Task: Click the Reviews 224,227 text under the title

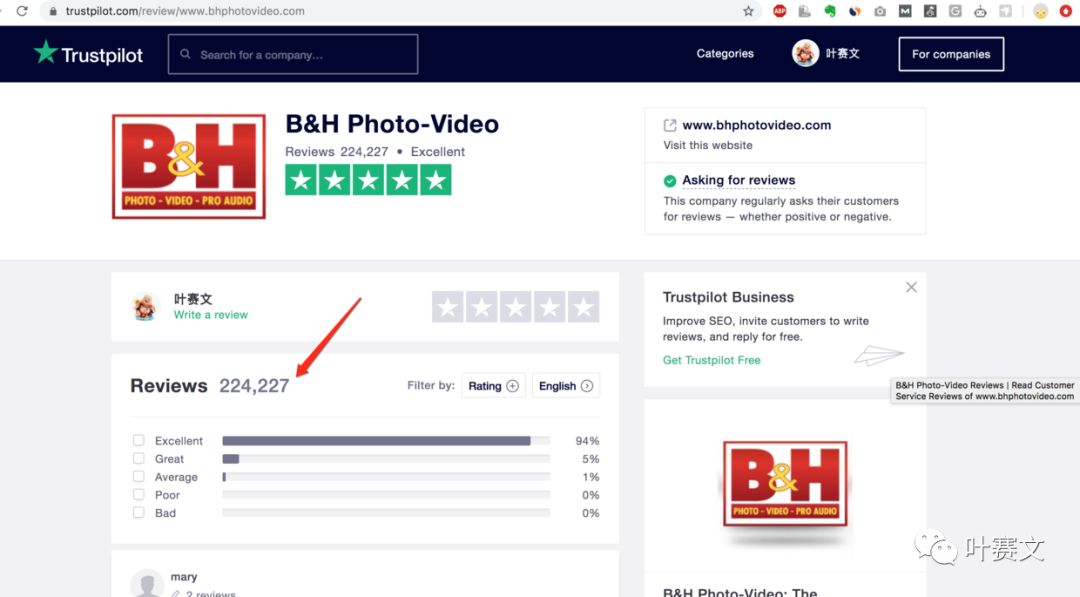Action: [337, 151]
